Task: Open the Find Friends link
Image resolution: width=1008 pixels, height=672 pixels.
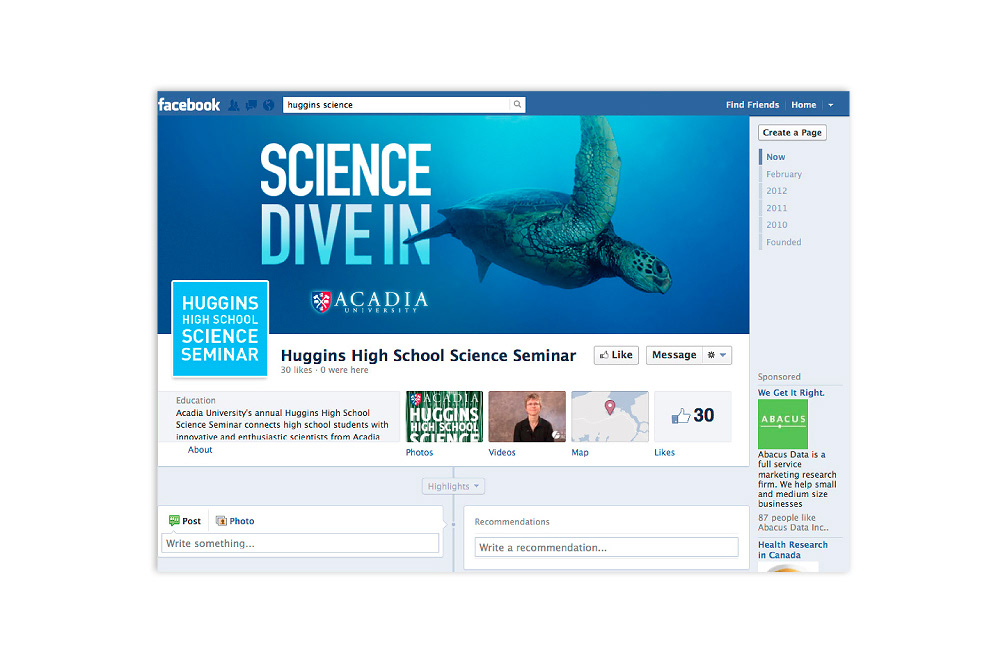Action: click(752, 105)
